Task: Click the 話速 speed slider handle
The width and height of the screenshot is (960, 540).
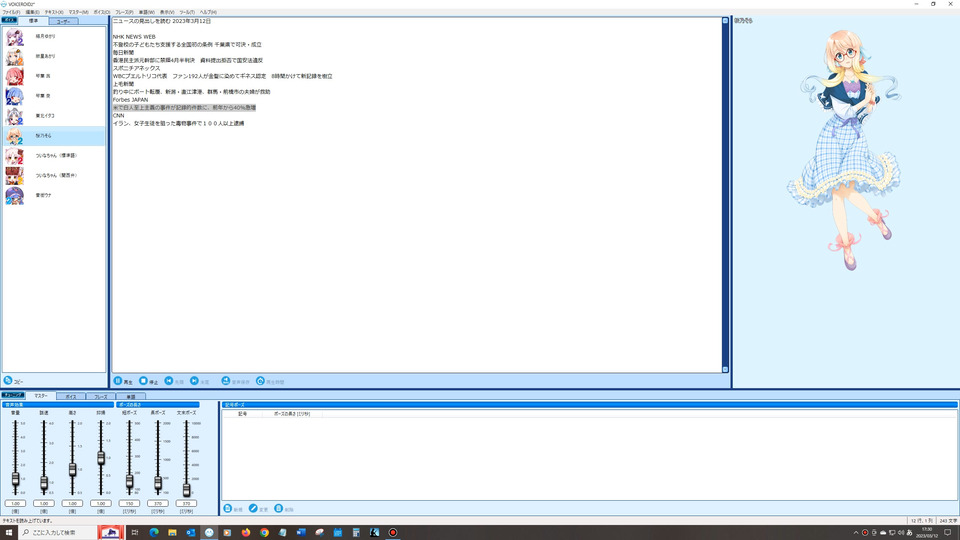Action: click(x=43, y=482)
